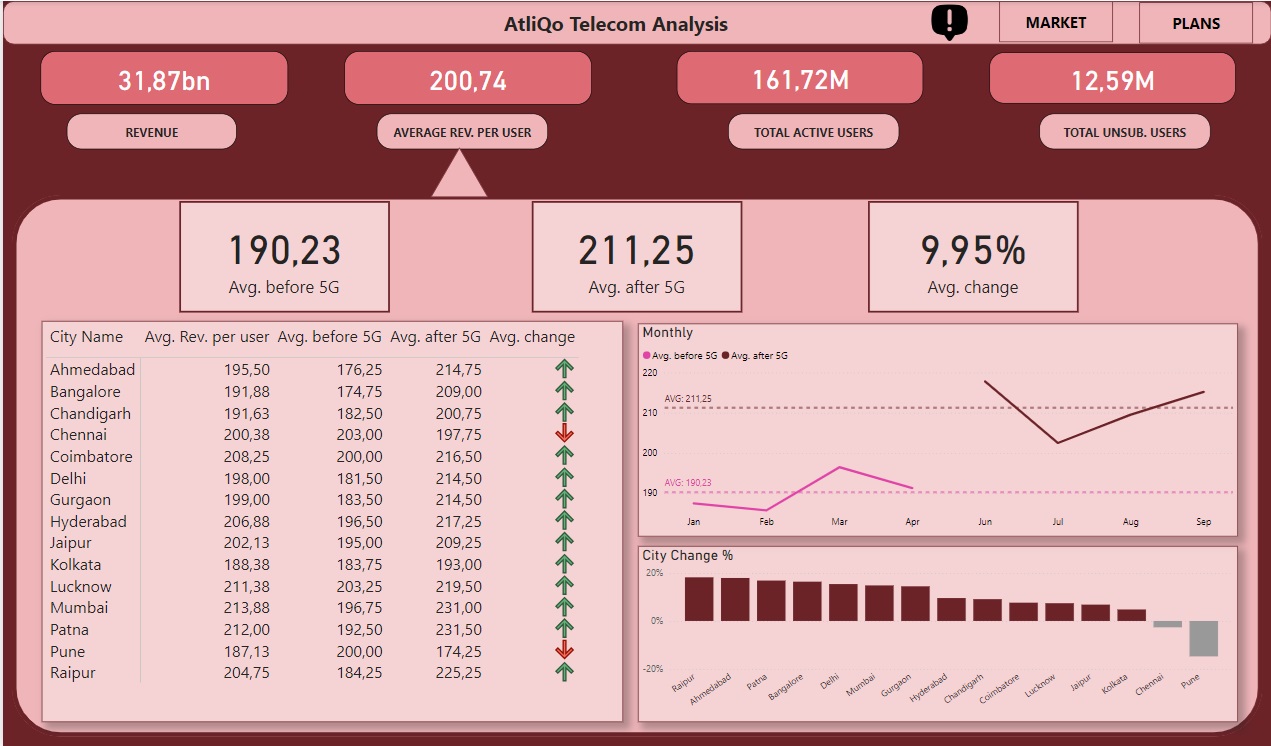Click the black exclamation info icon
Screen dimensions: 1271x746
pos(949,22)
